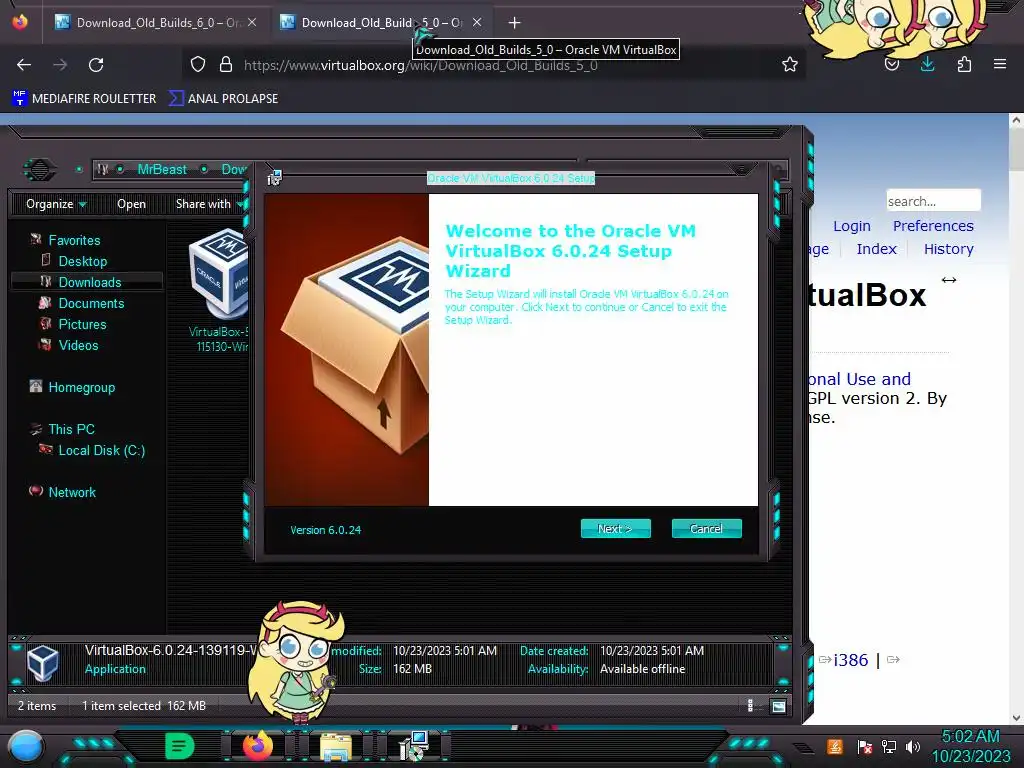Select Local Disk (C:) in sidebar

(101, 450)
